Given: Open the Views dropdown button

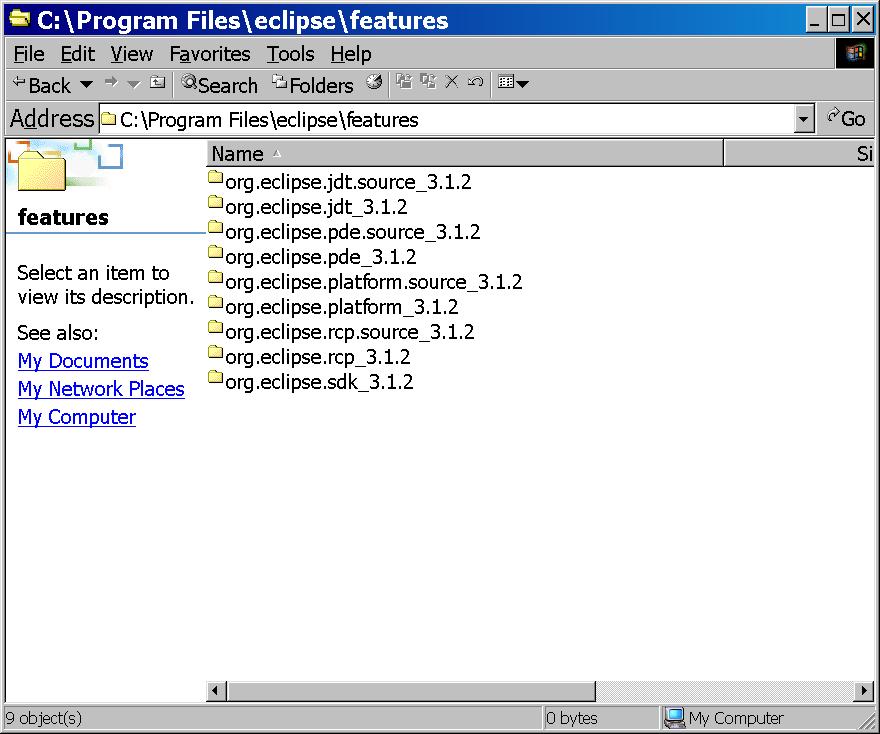Looking at the screenshot, I should pos(513,83).
